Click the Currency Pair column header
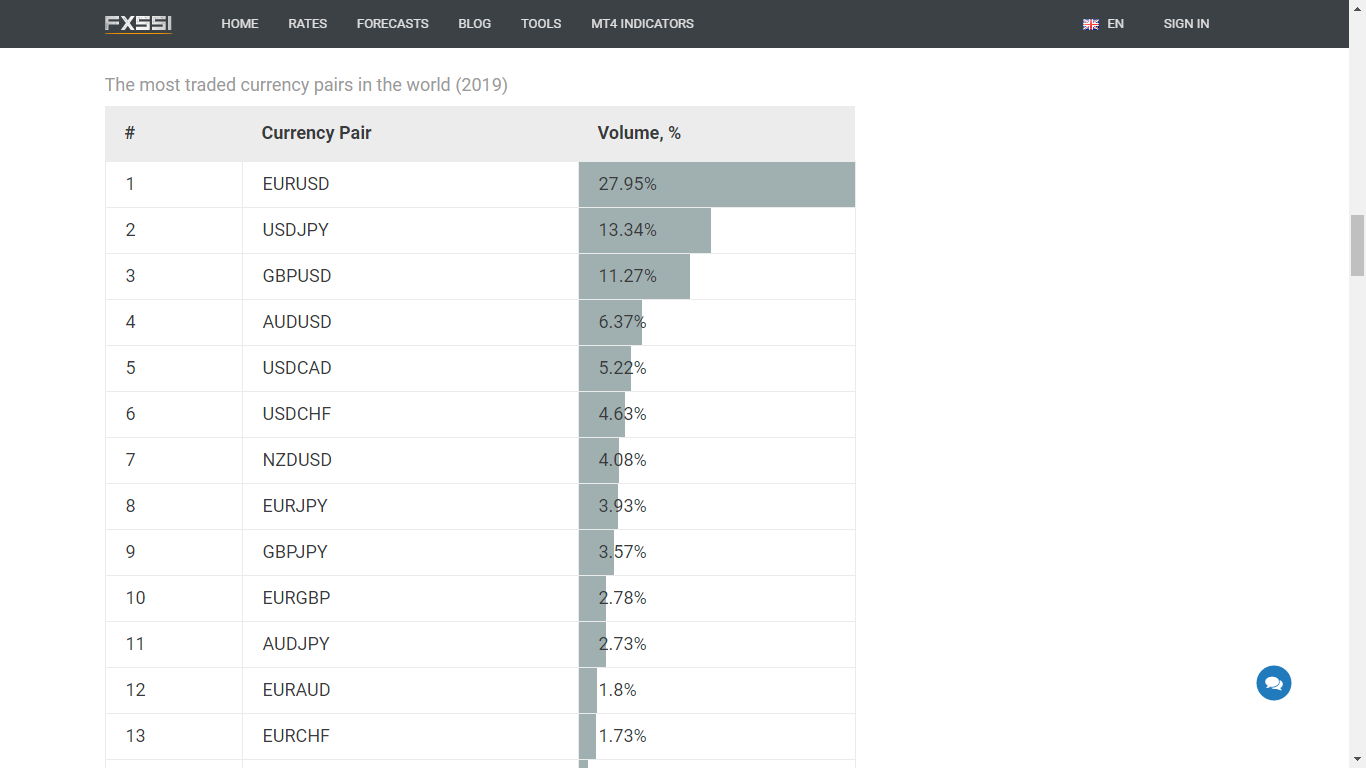1366x768 pixels. coord(316,133)
